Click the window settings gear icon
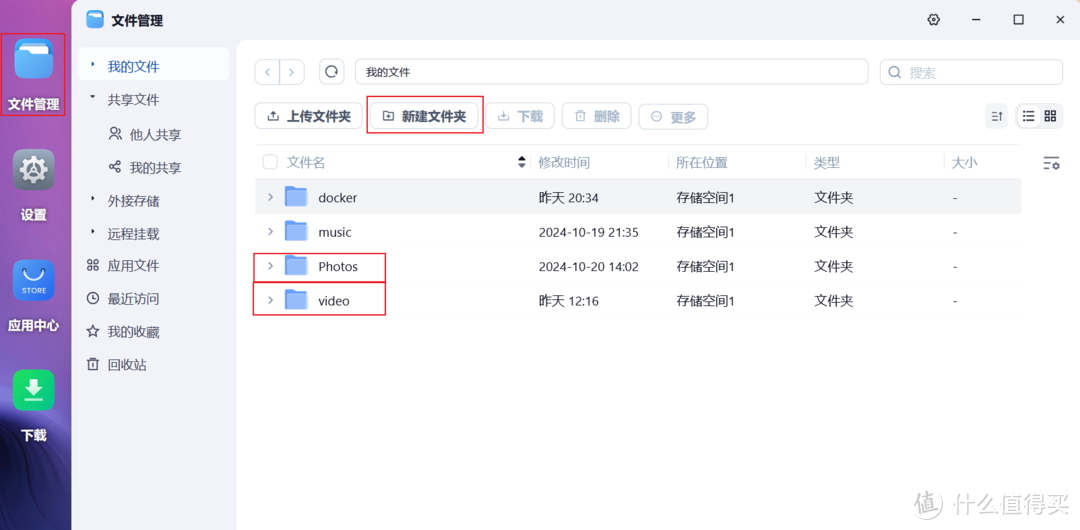1080x530 pixels. (x=933, y=20)
